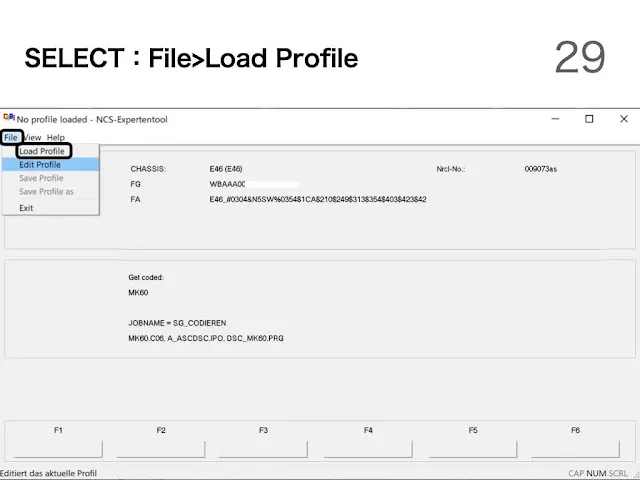
Task: Click the button under F5
Action: click(x=473, y=449)
